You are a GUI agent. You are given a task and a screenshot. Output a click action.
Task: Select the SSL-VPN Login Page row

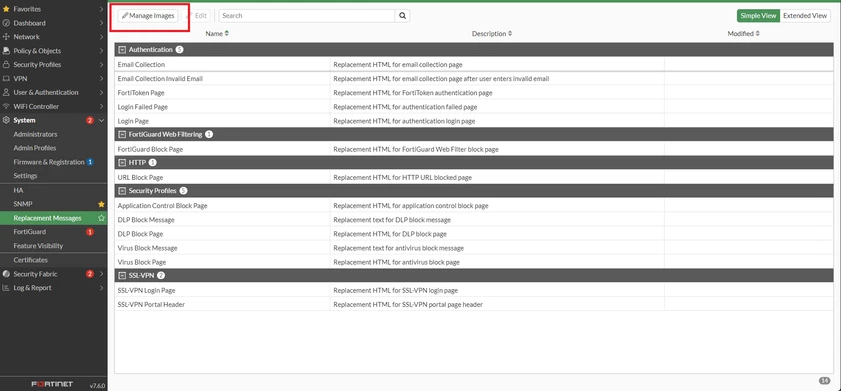(474, 290)
